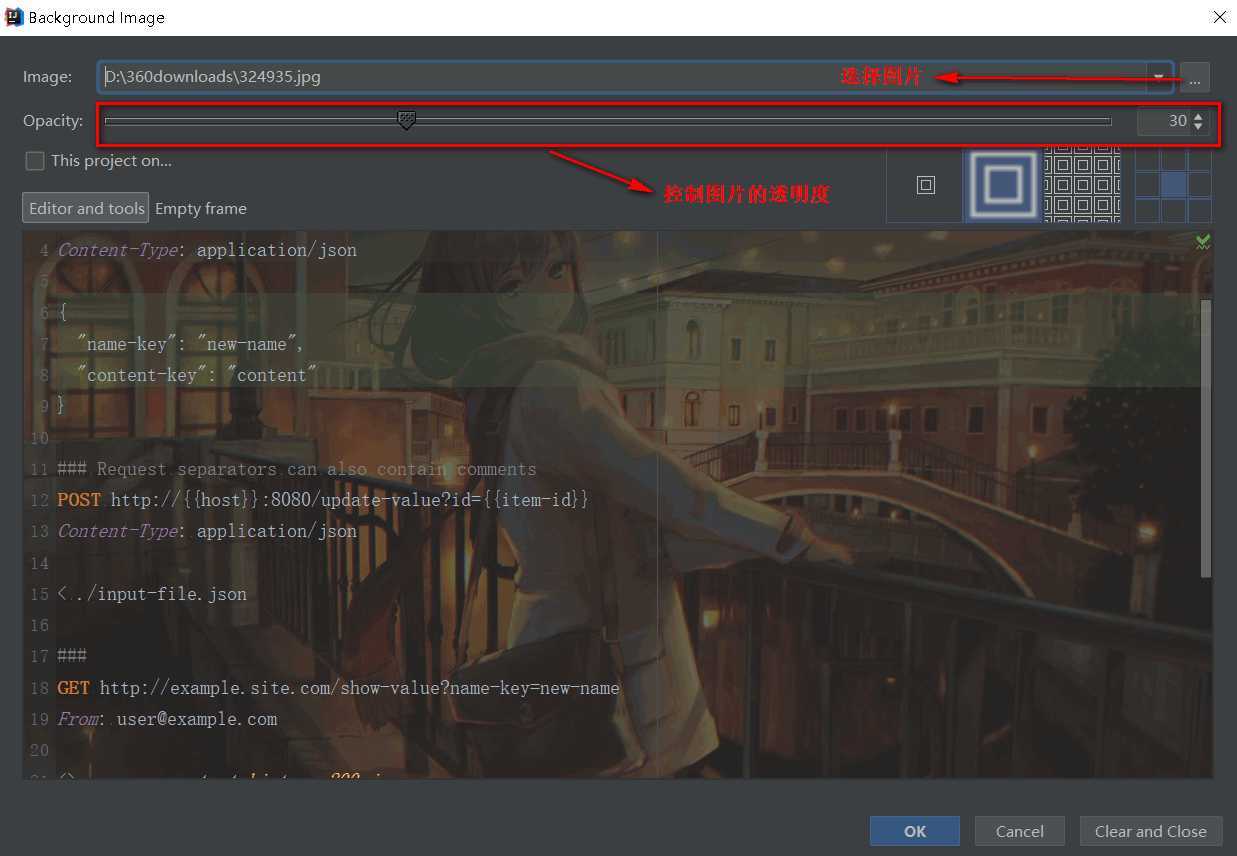Click the browse "..." button for the image
The width and height of the screenshot is (1237, 856).
[1195, 77]
